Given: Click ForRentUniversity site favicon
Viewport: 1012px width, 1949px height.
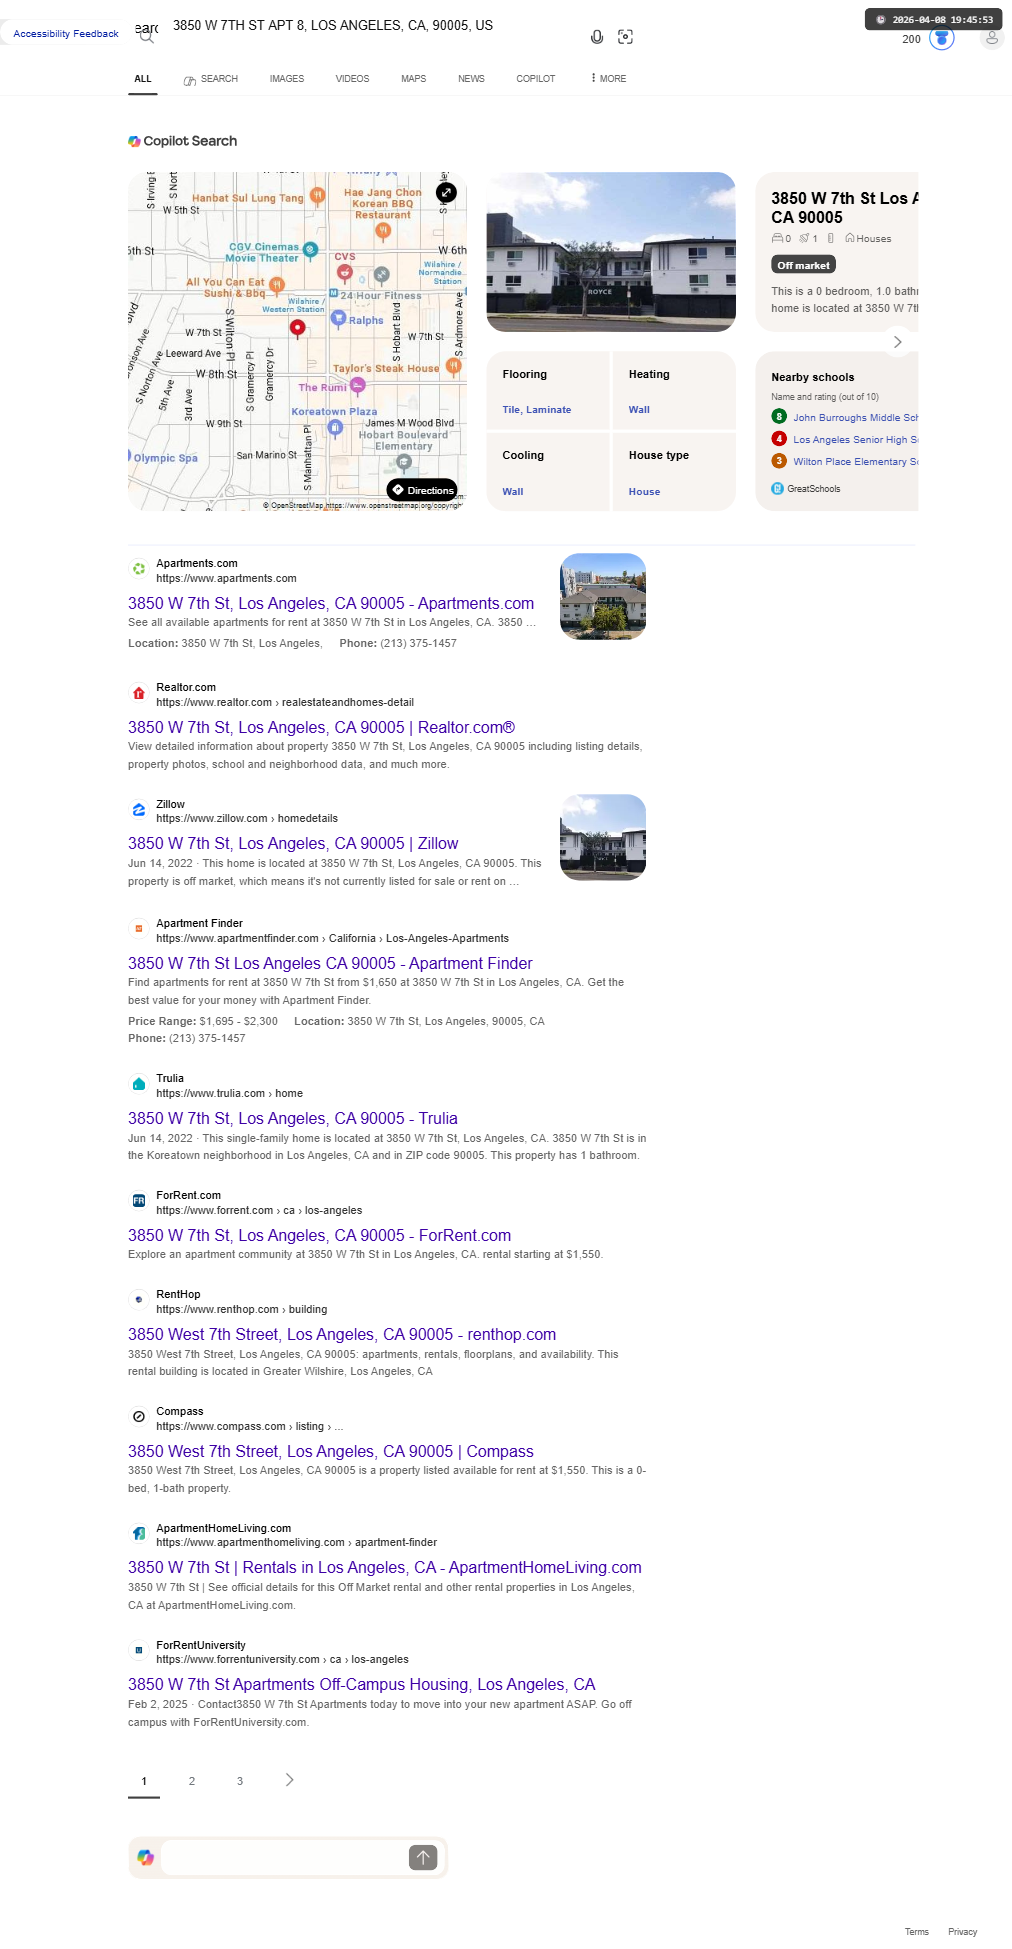Looking at the screenshot, I should pyautogui.click(x=139, y=1651).
